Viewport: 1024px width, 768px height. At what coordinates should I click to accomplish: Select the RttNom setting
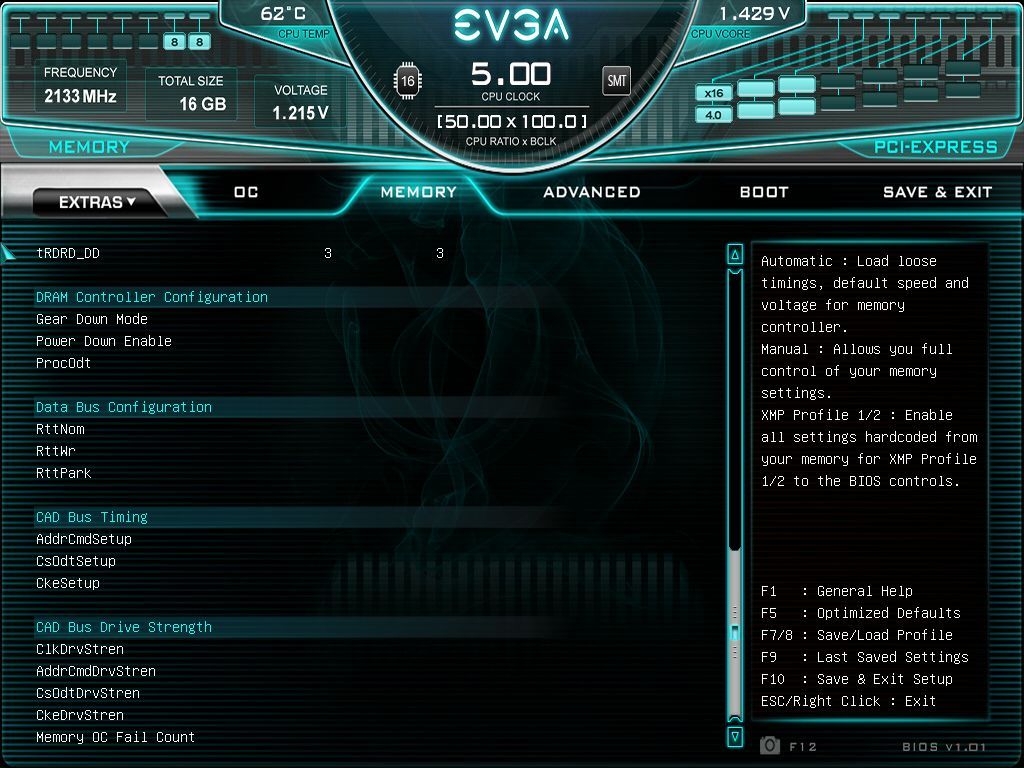60,429
